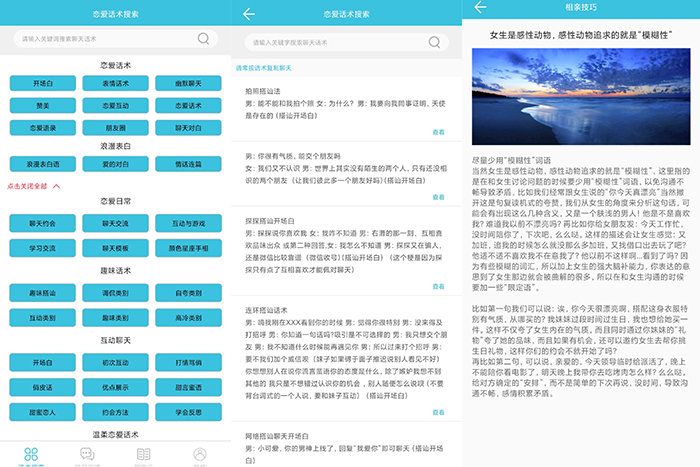Select the 开场白 category under 恋爱话术
The image size is (700, 467).
(42, 84)
